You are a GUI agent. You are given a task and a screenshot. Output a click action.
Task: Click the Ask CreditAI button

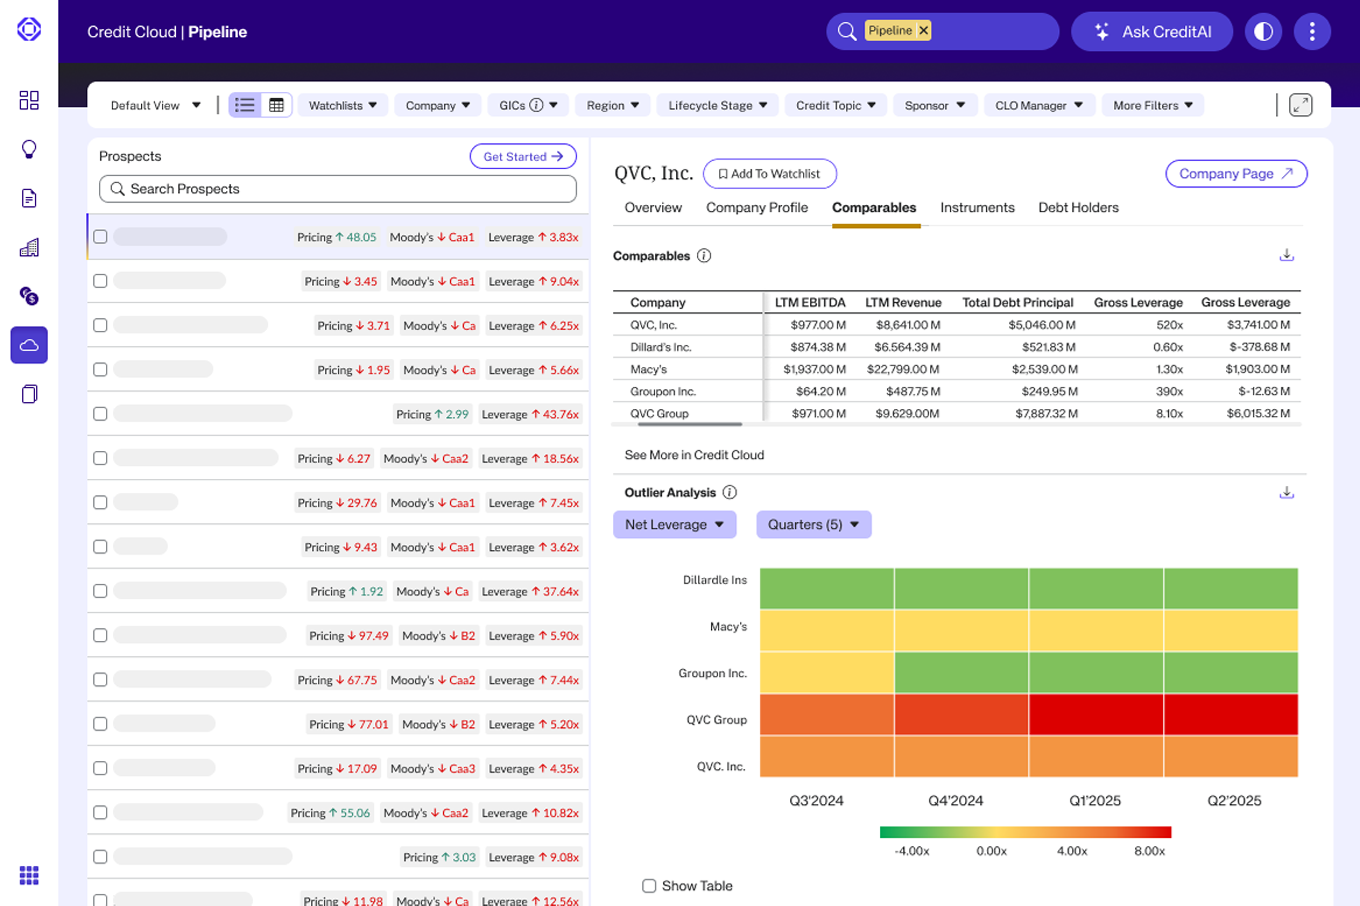point(1153,32)
